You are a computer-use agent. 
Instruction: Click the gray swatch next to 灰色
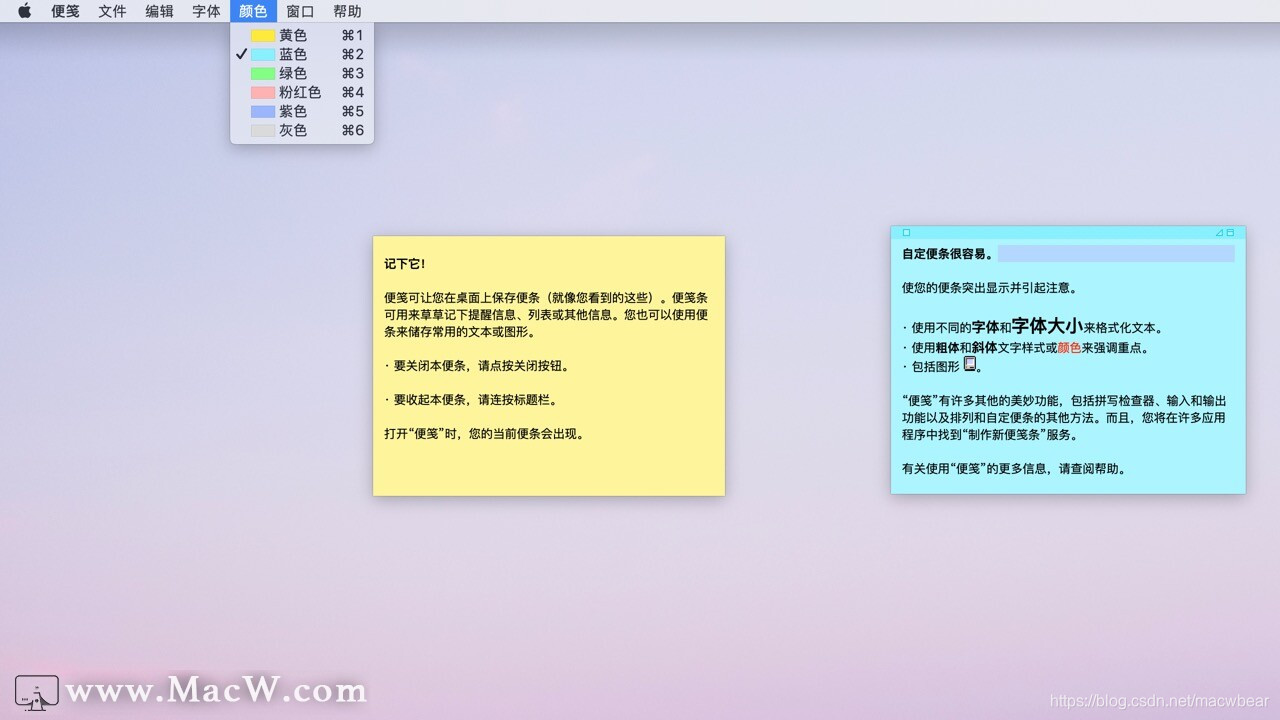[263, 130]
